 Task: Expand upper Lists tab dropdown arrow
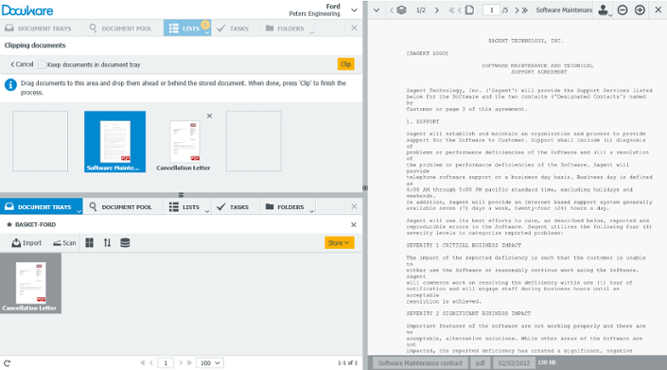(x=207, y=33)
